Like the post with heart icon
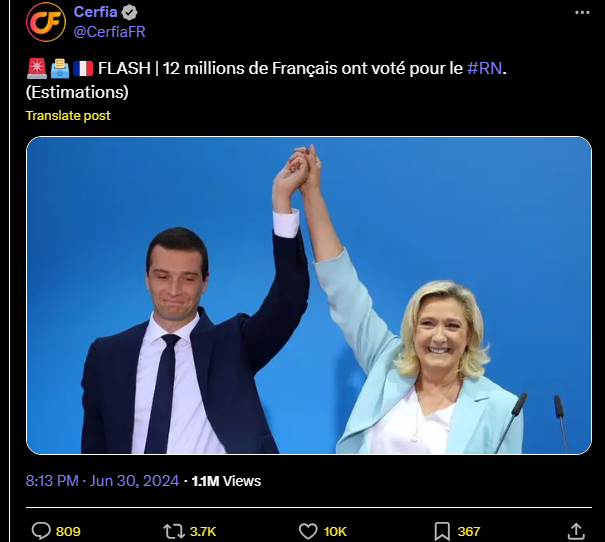 point(308,531)
